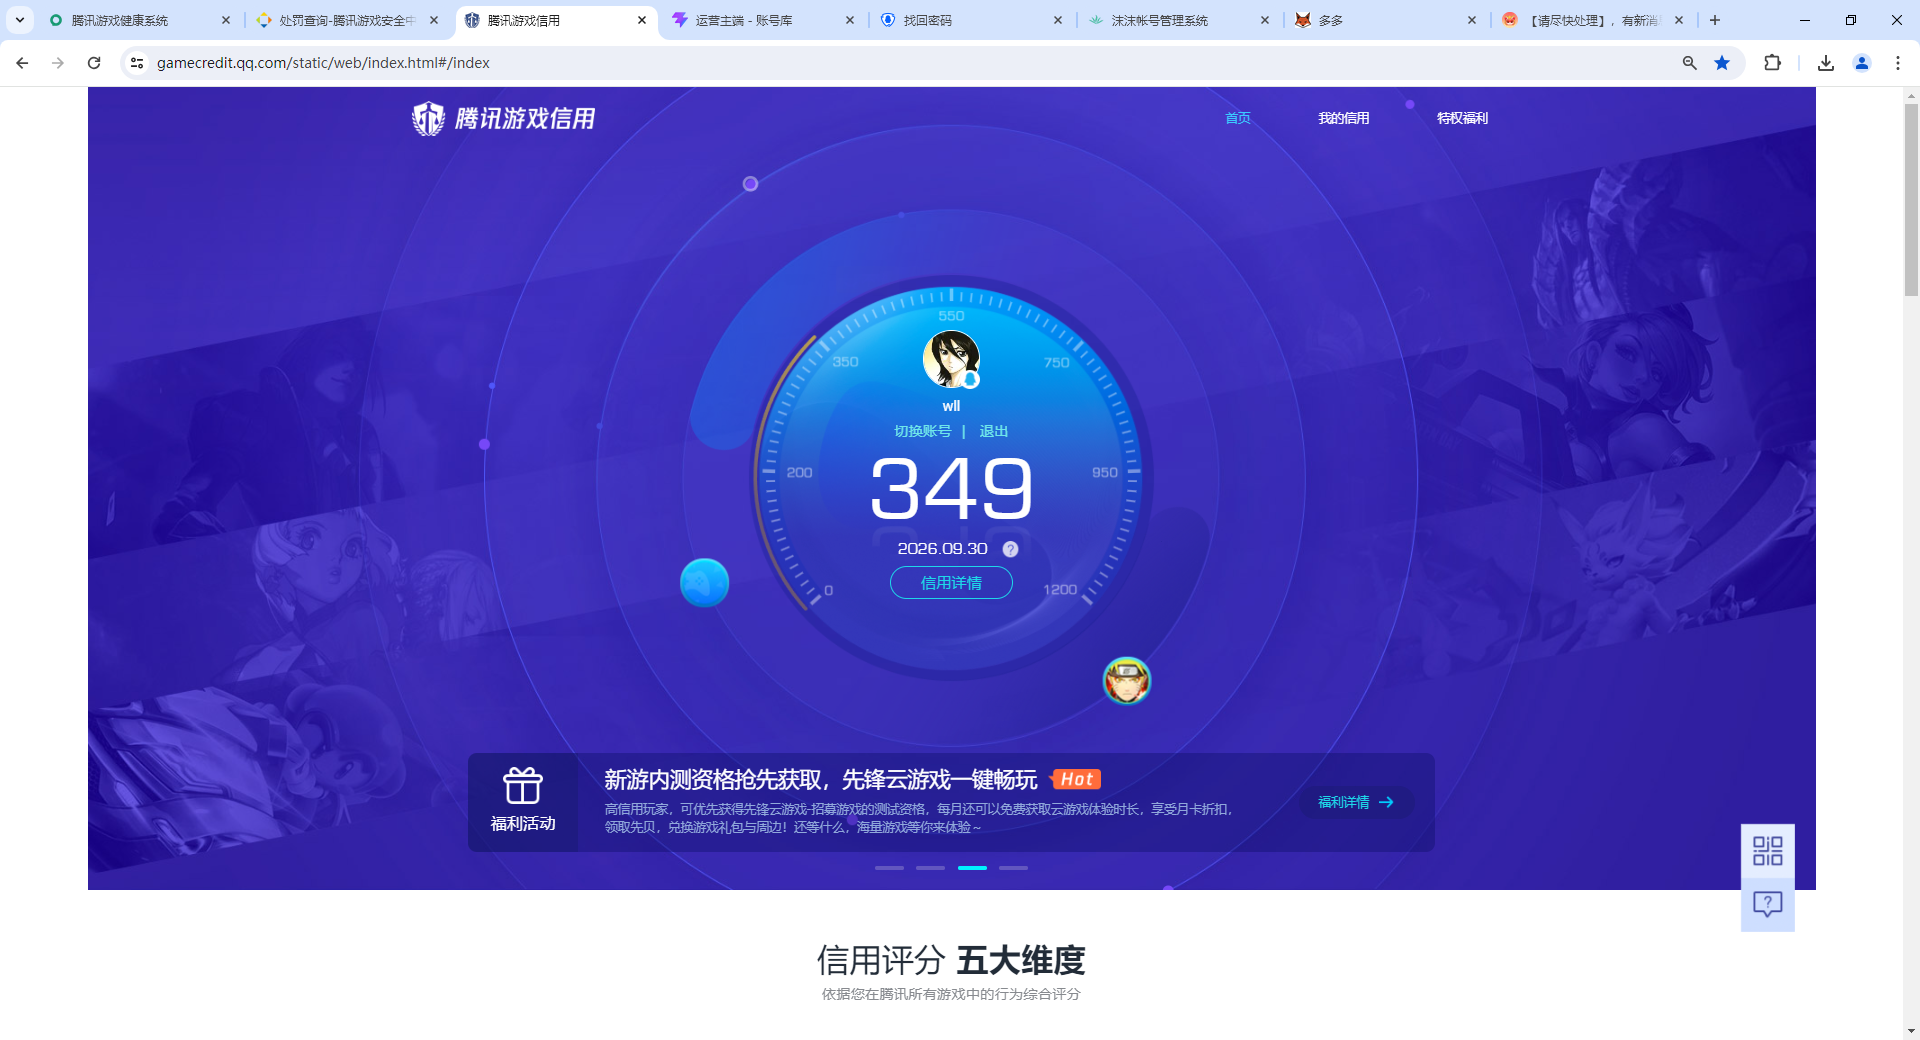Screen dimensions: 1920x1040
Task: Open the 福利详情 link
Action: click(1356, 802)
